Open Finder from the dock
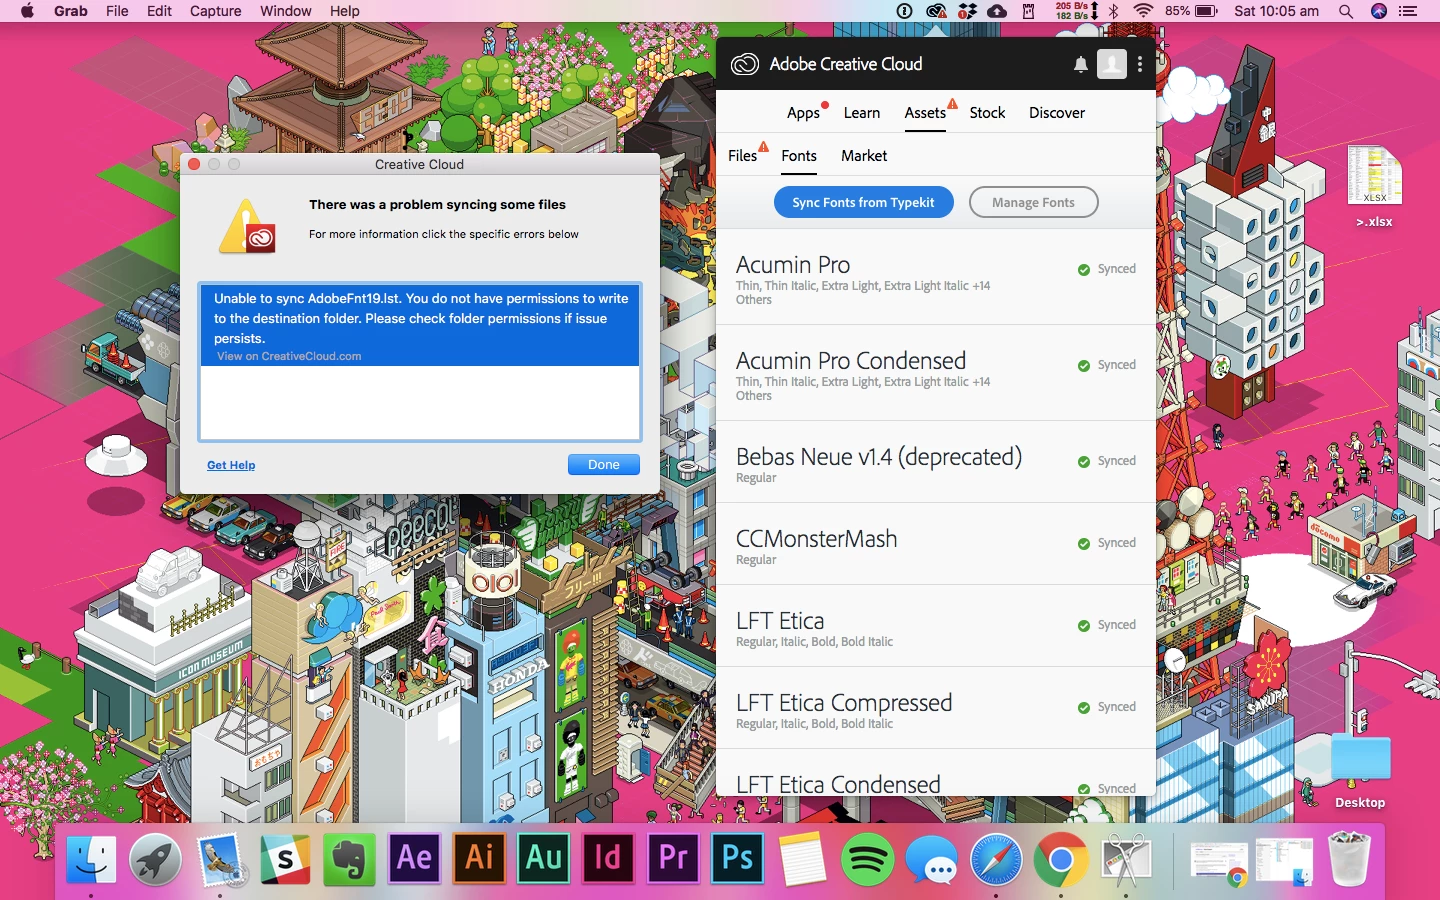Viewport: 1440px width, 900px height. point(91,859)
